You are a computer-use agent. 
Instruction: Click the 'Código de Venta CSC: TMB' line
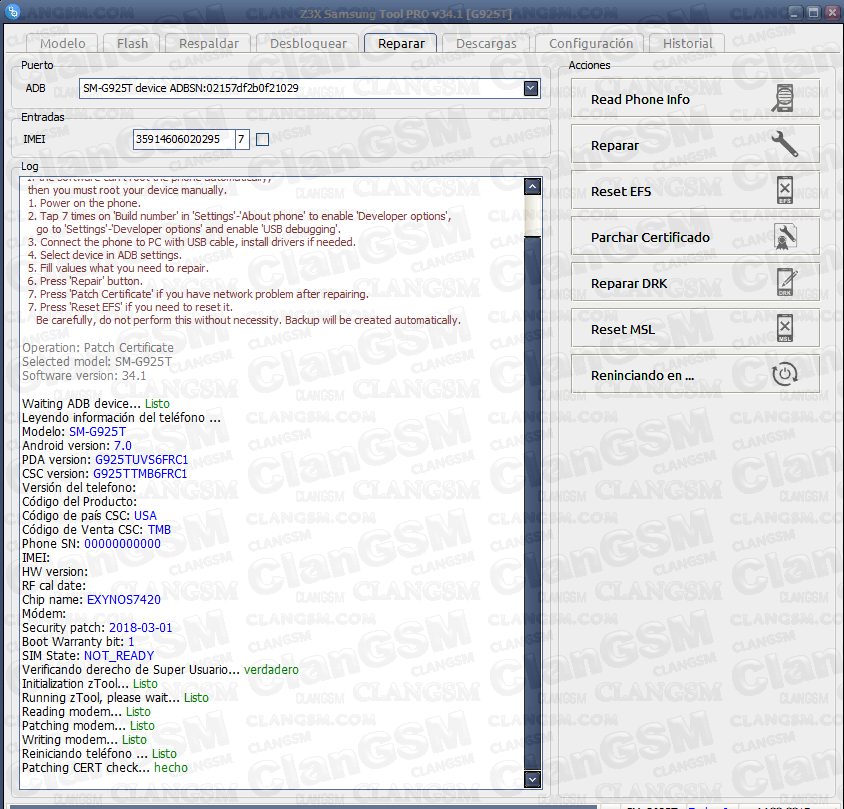[96, 530]
